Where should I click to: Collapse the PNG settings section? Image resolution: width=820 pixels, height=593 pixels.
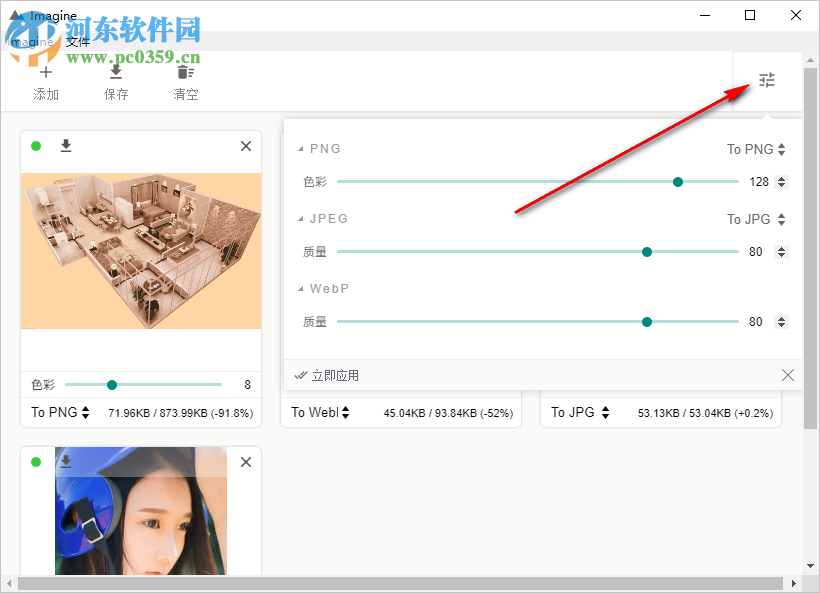(302, 149)
